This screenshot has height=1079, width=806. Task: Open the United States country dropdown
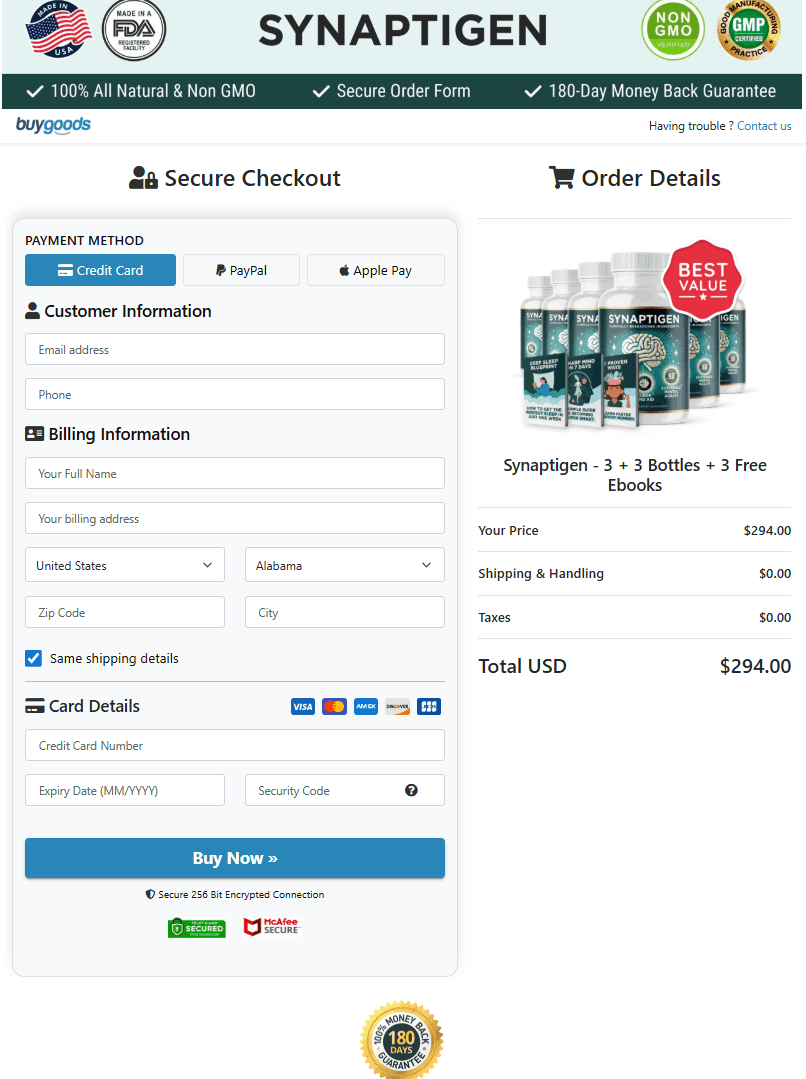pos(124,565)
